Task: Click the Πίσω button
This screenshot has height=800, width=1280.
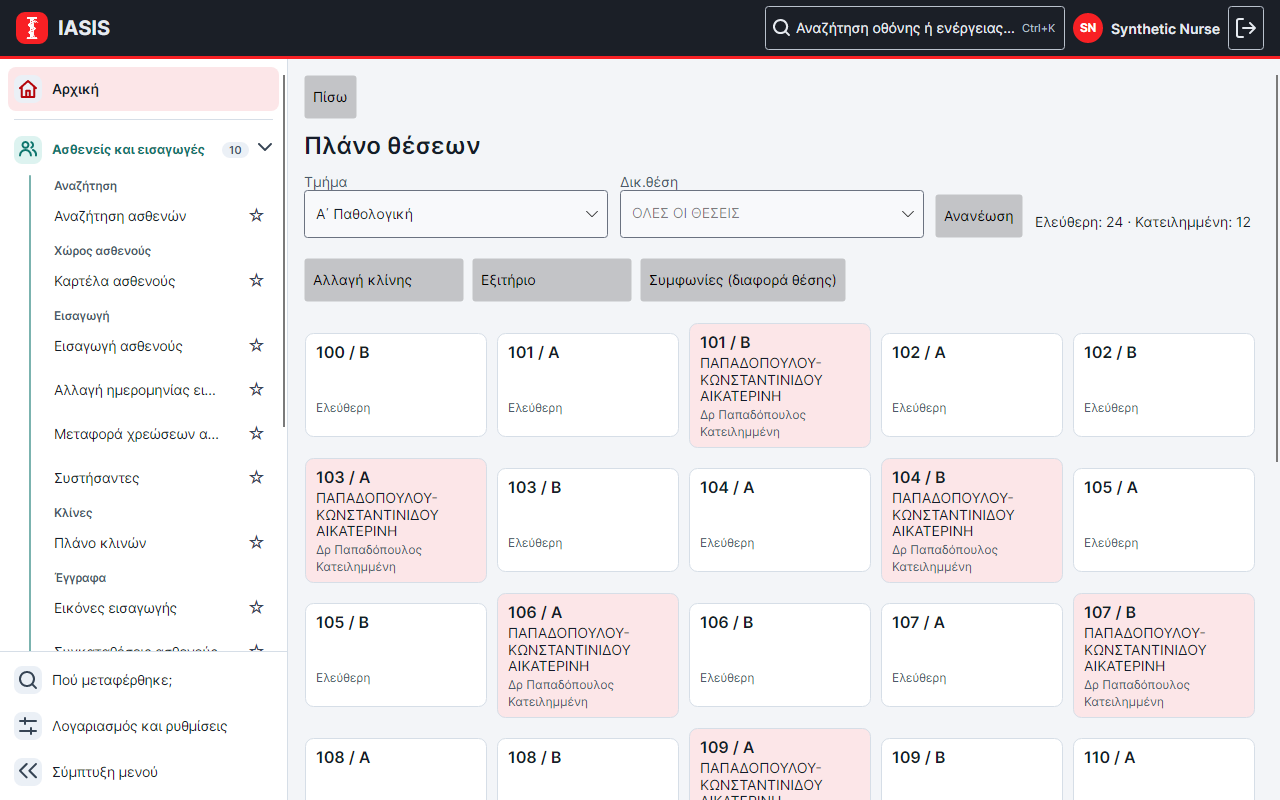Action: click(x=330, y=97)
